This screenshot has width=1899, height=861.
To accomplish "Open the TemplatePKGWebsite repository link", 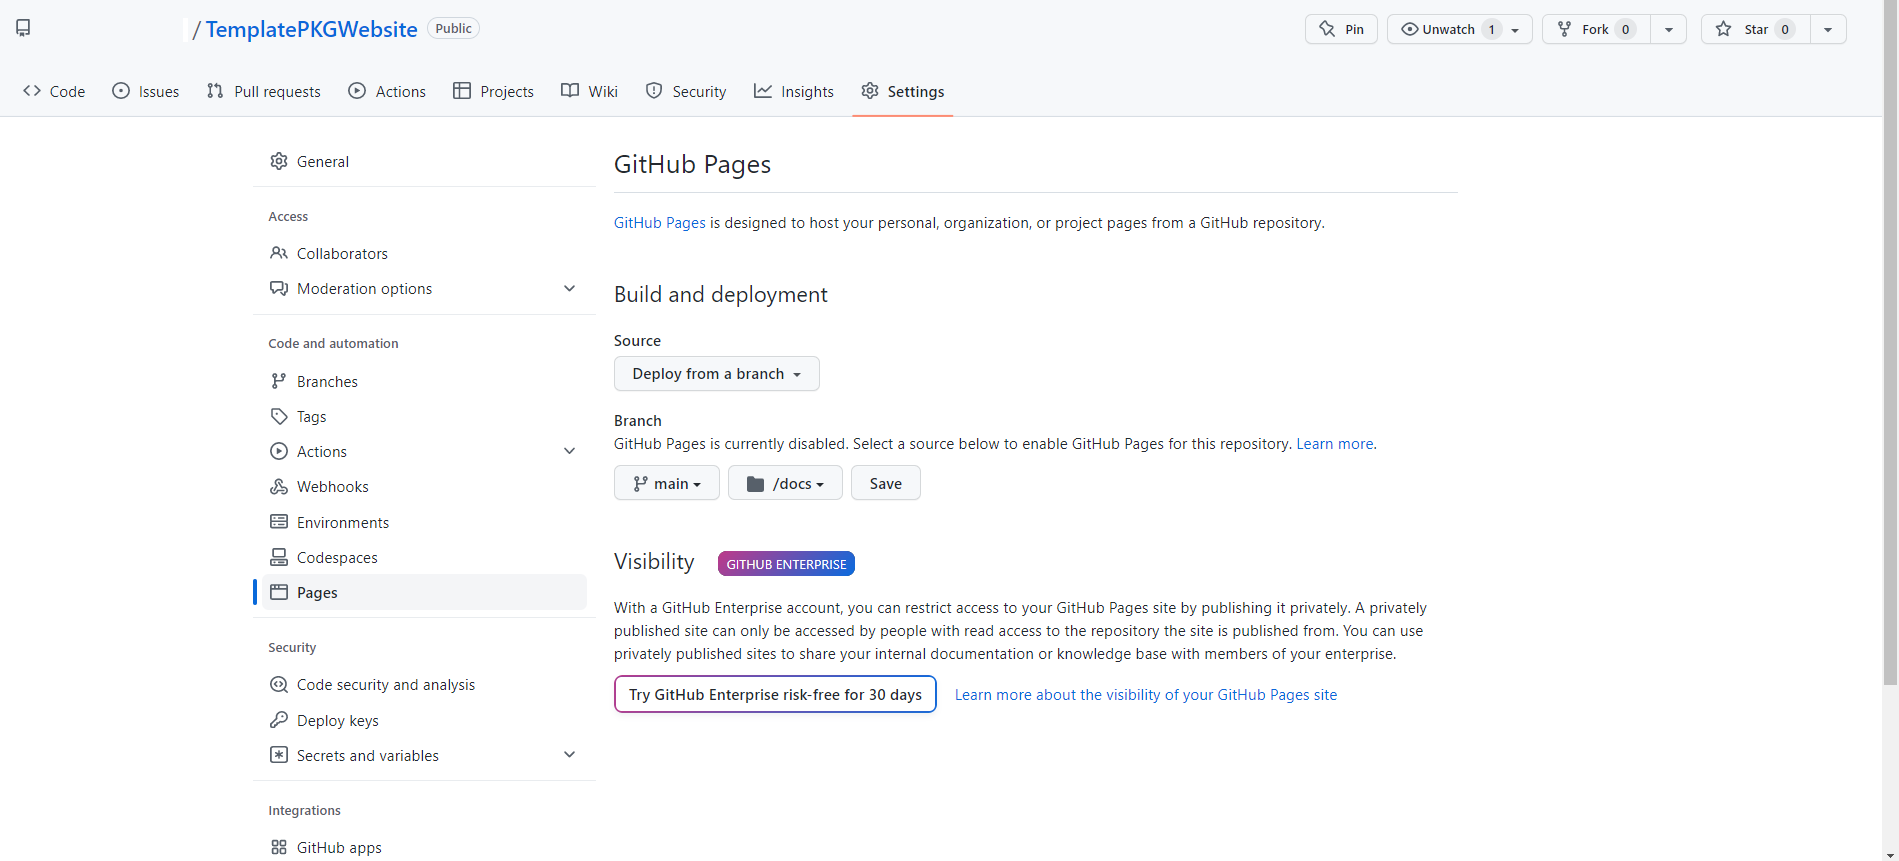I will click(311, 29).
